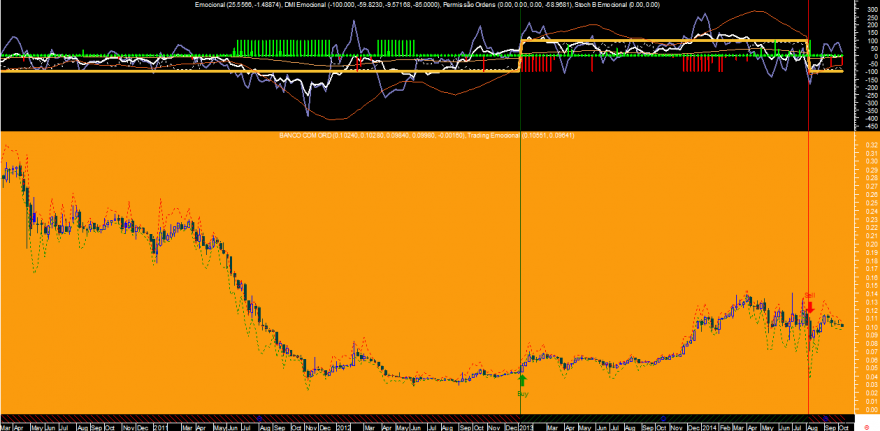This screenshot has height=431, width=880.
Task: Click the '2011' year label on date axis
Action: coord(161,428)
